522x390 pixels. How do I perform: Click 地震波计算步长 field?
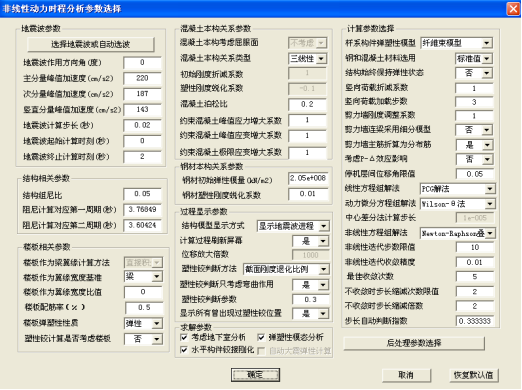click(x=142, y=125)
